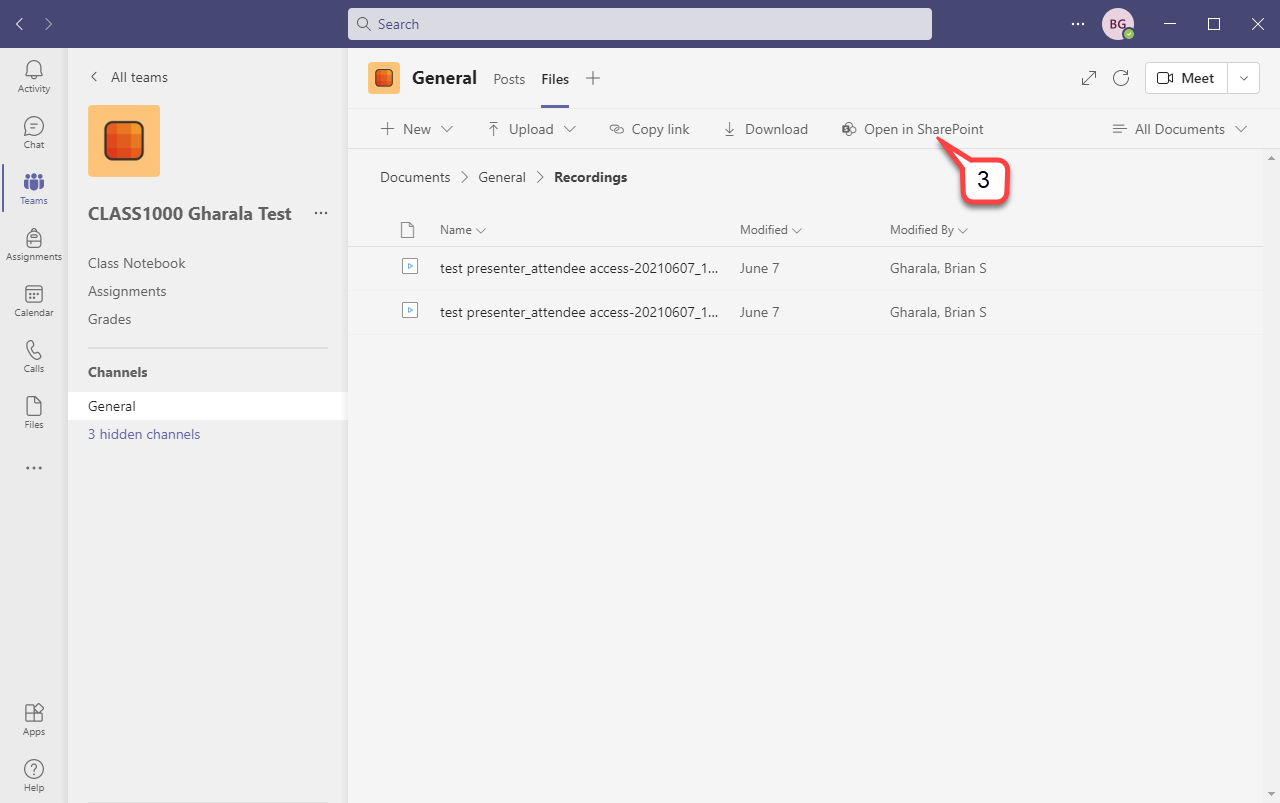Open Calls from the left rail

pyautogui.click(x=34, y=356)
